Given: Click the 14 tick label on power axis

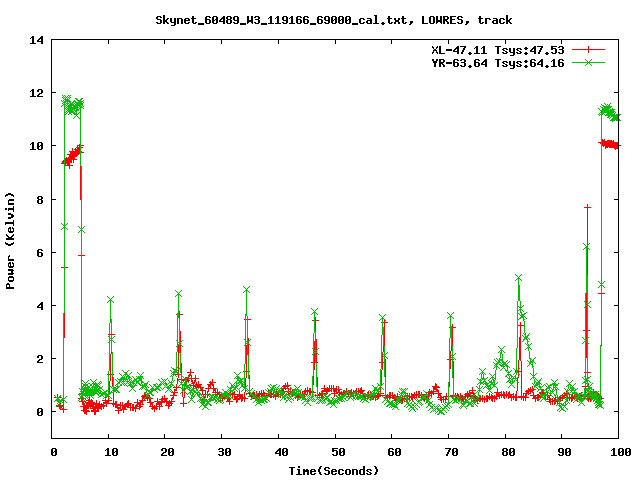Looking at the screenshot, I should (x=36, y=40).
